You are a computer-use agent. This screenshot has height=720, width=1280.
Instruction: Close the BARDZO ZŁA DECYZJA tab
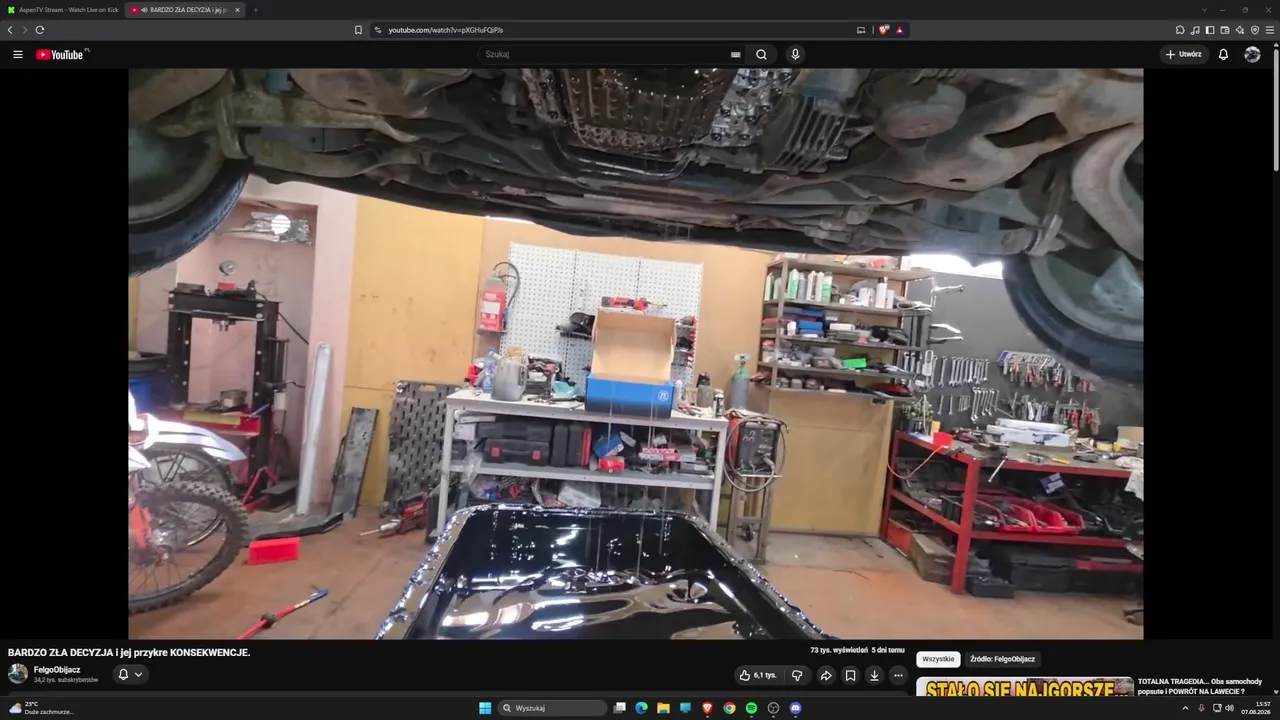(x=237, y=10)
